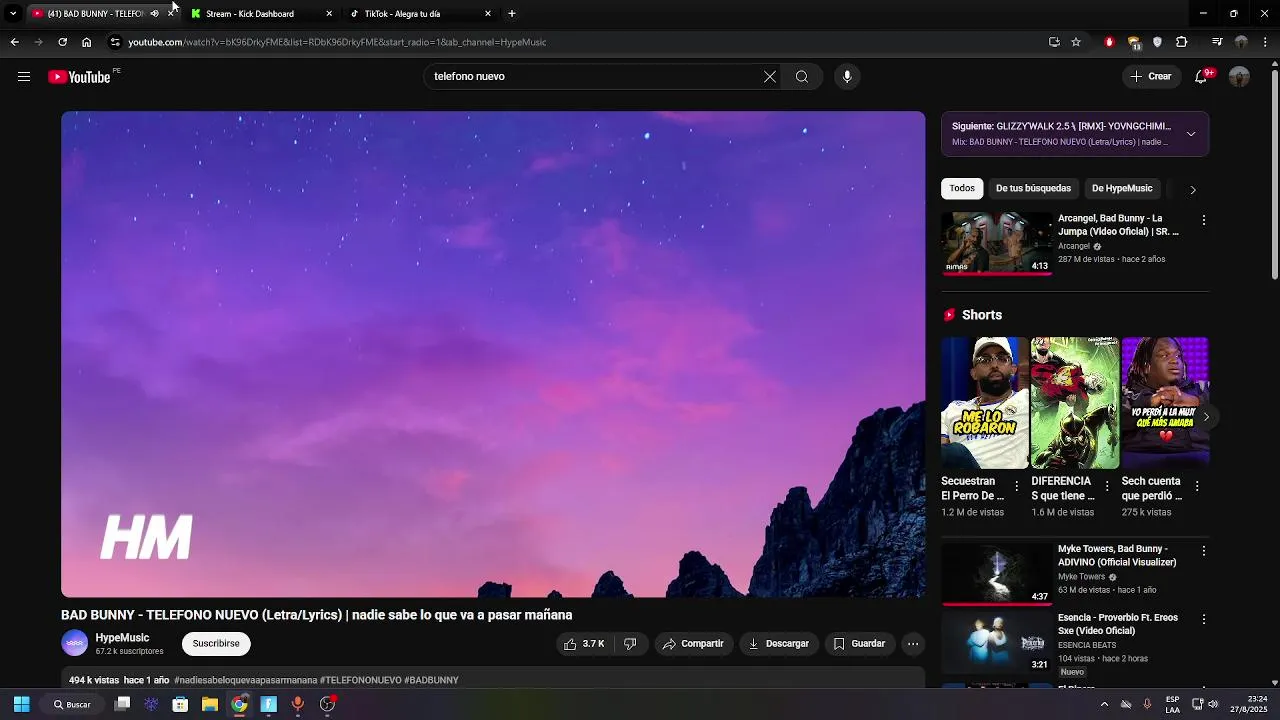Open the YouTube notifications bell
1280x720 pixels.
coord(1202,77)
